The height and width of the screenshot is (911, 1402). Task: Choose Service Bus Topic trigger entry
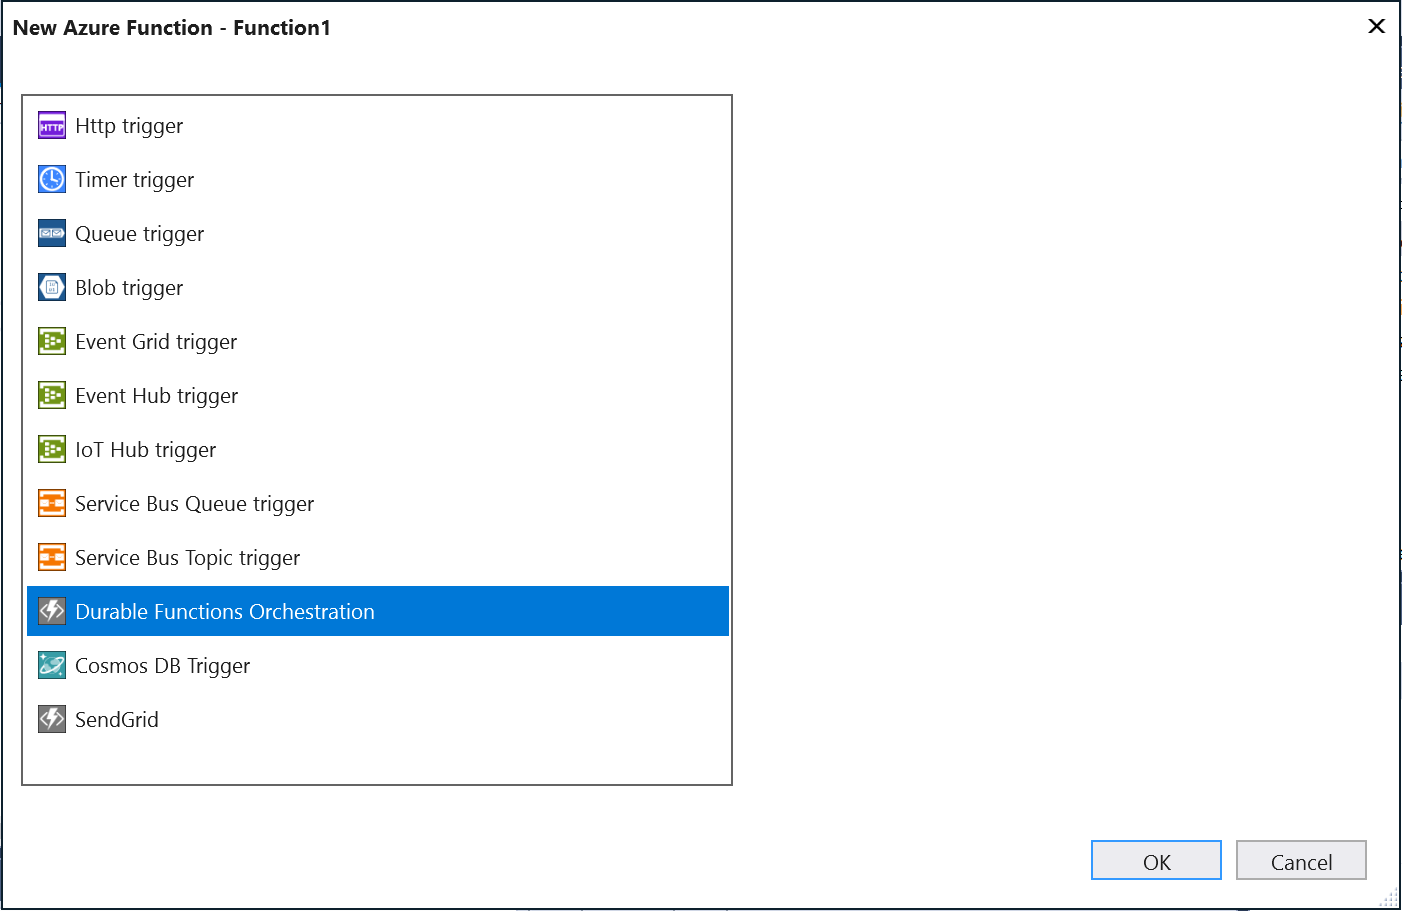378,558
